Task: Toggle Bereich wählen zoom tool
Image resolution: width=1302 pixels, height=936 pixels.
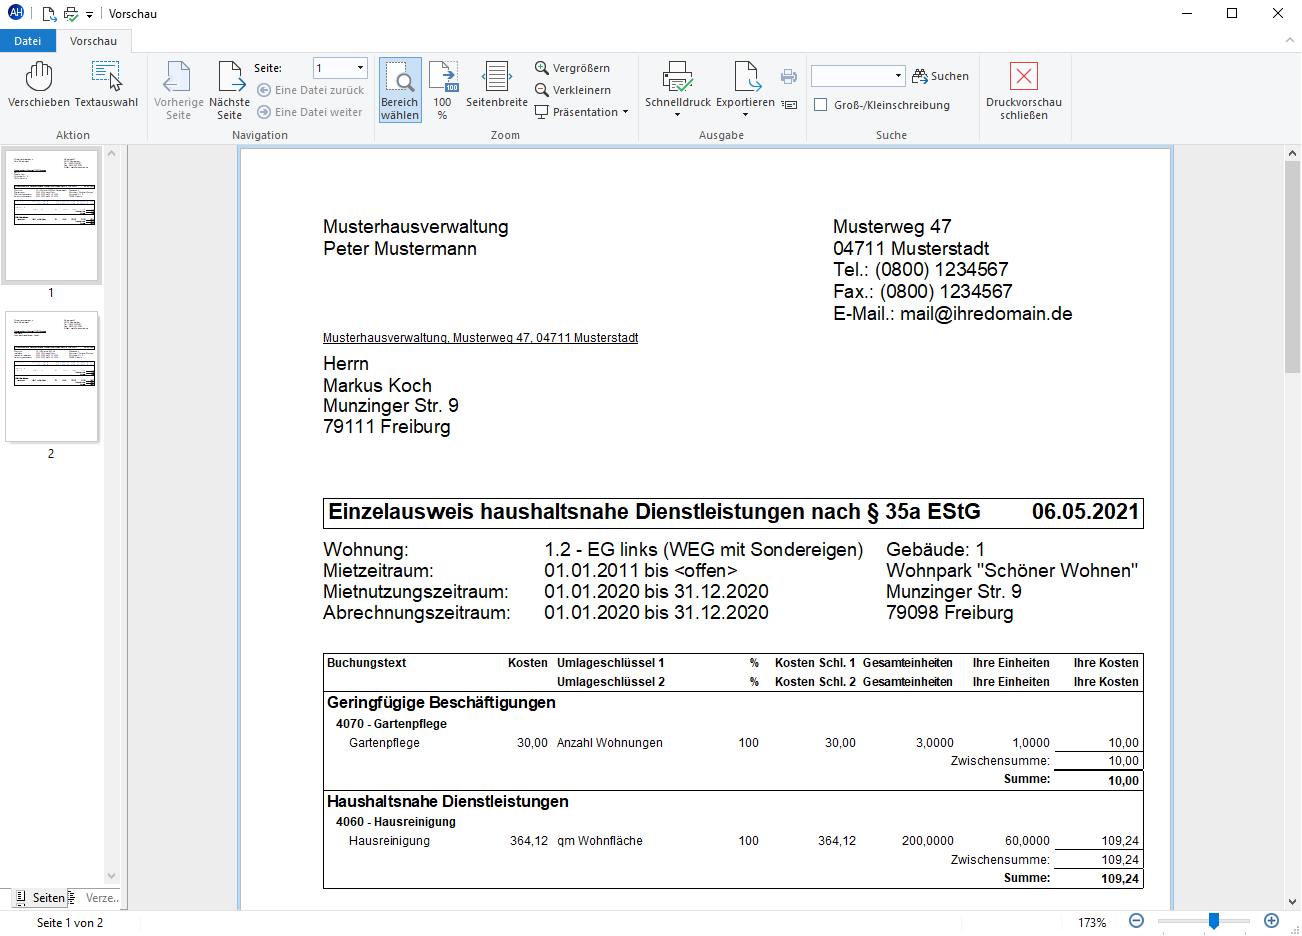Action: click(x=400, y=90)
